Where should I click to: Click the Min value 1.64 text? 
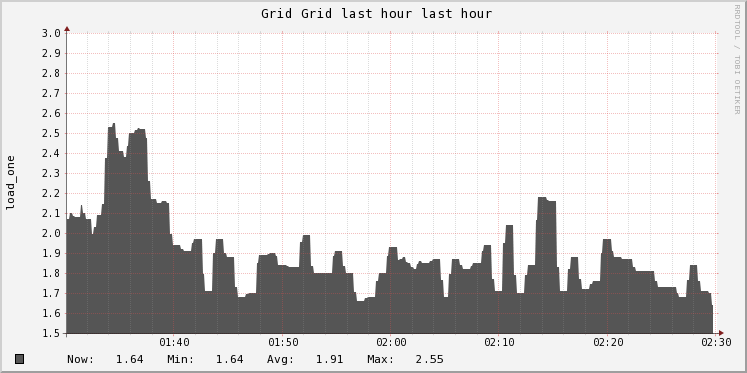230,359
